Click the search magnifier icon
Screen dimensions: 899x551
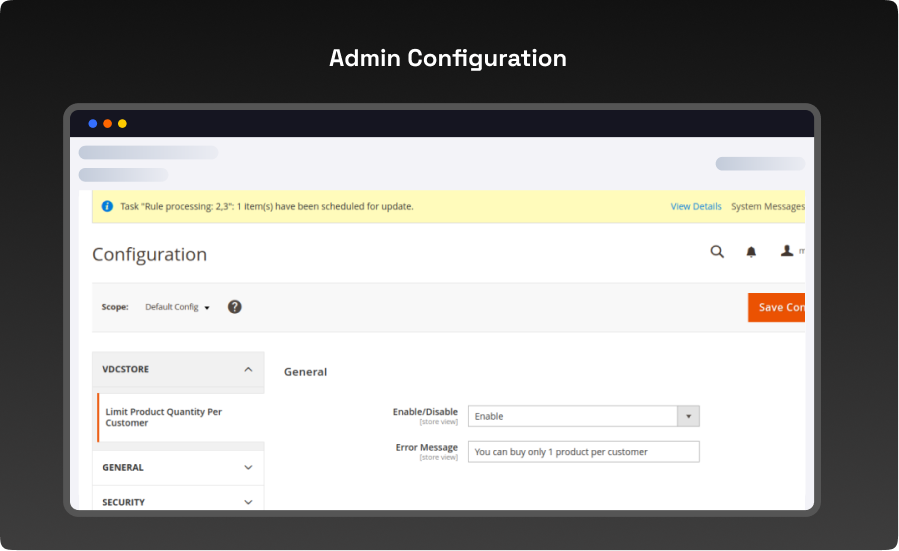tap(717, 252)
